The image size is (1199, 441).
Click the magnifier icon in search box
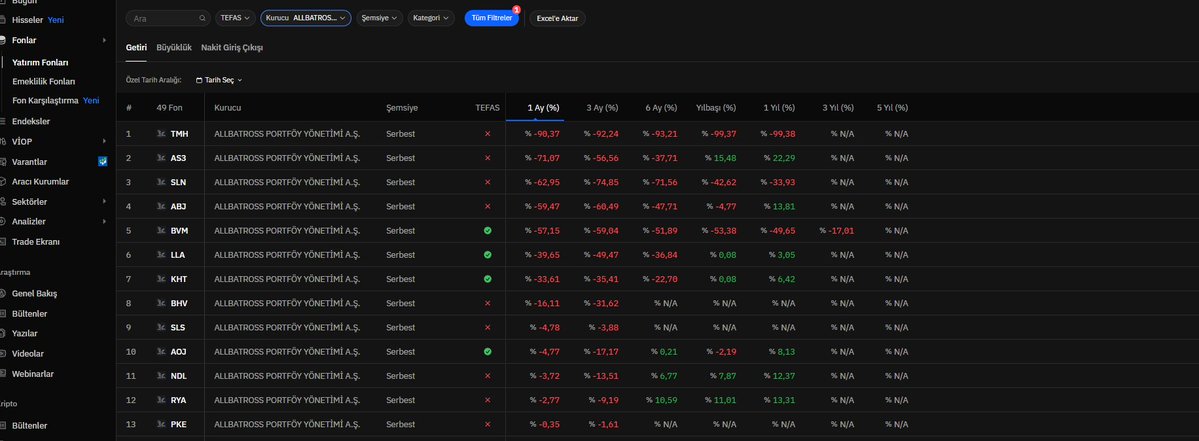tap(202, 18)
